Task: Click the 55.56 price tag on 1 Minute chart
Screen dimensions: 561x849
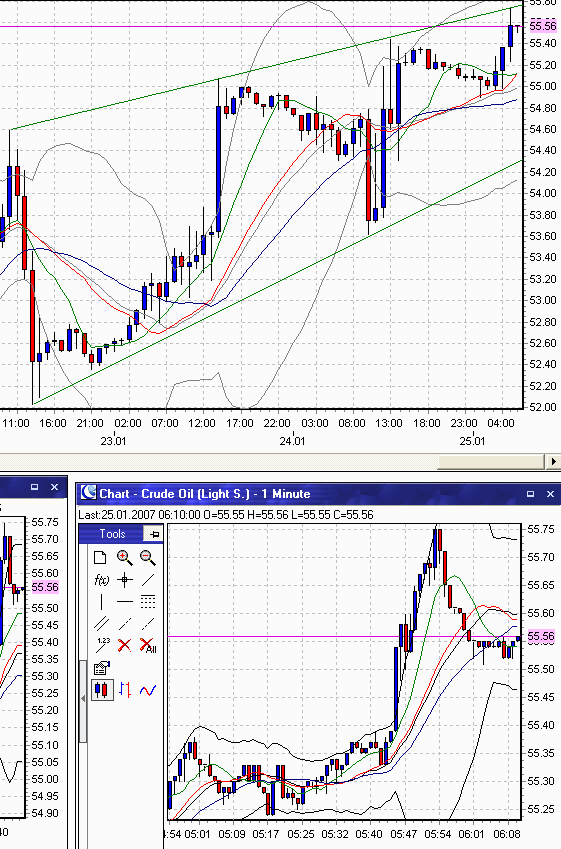Action: tap(542, 636)
